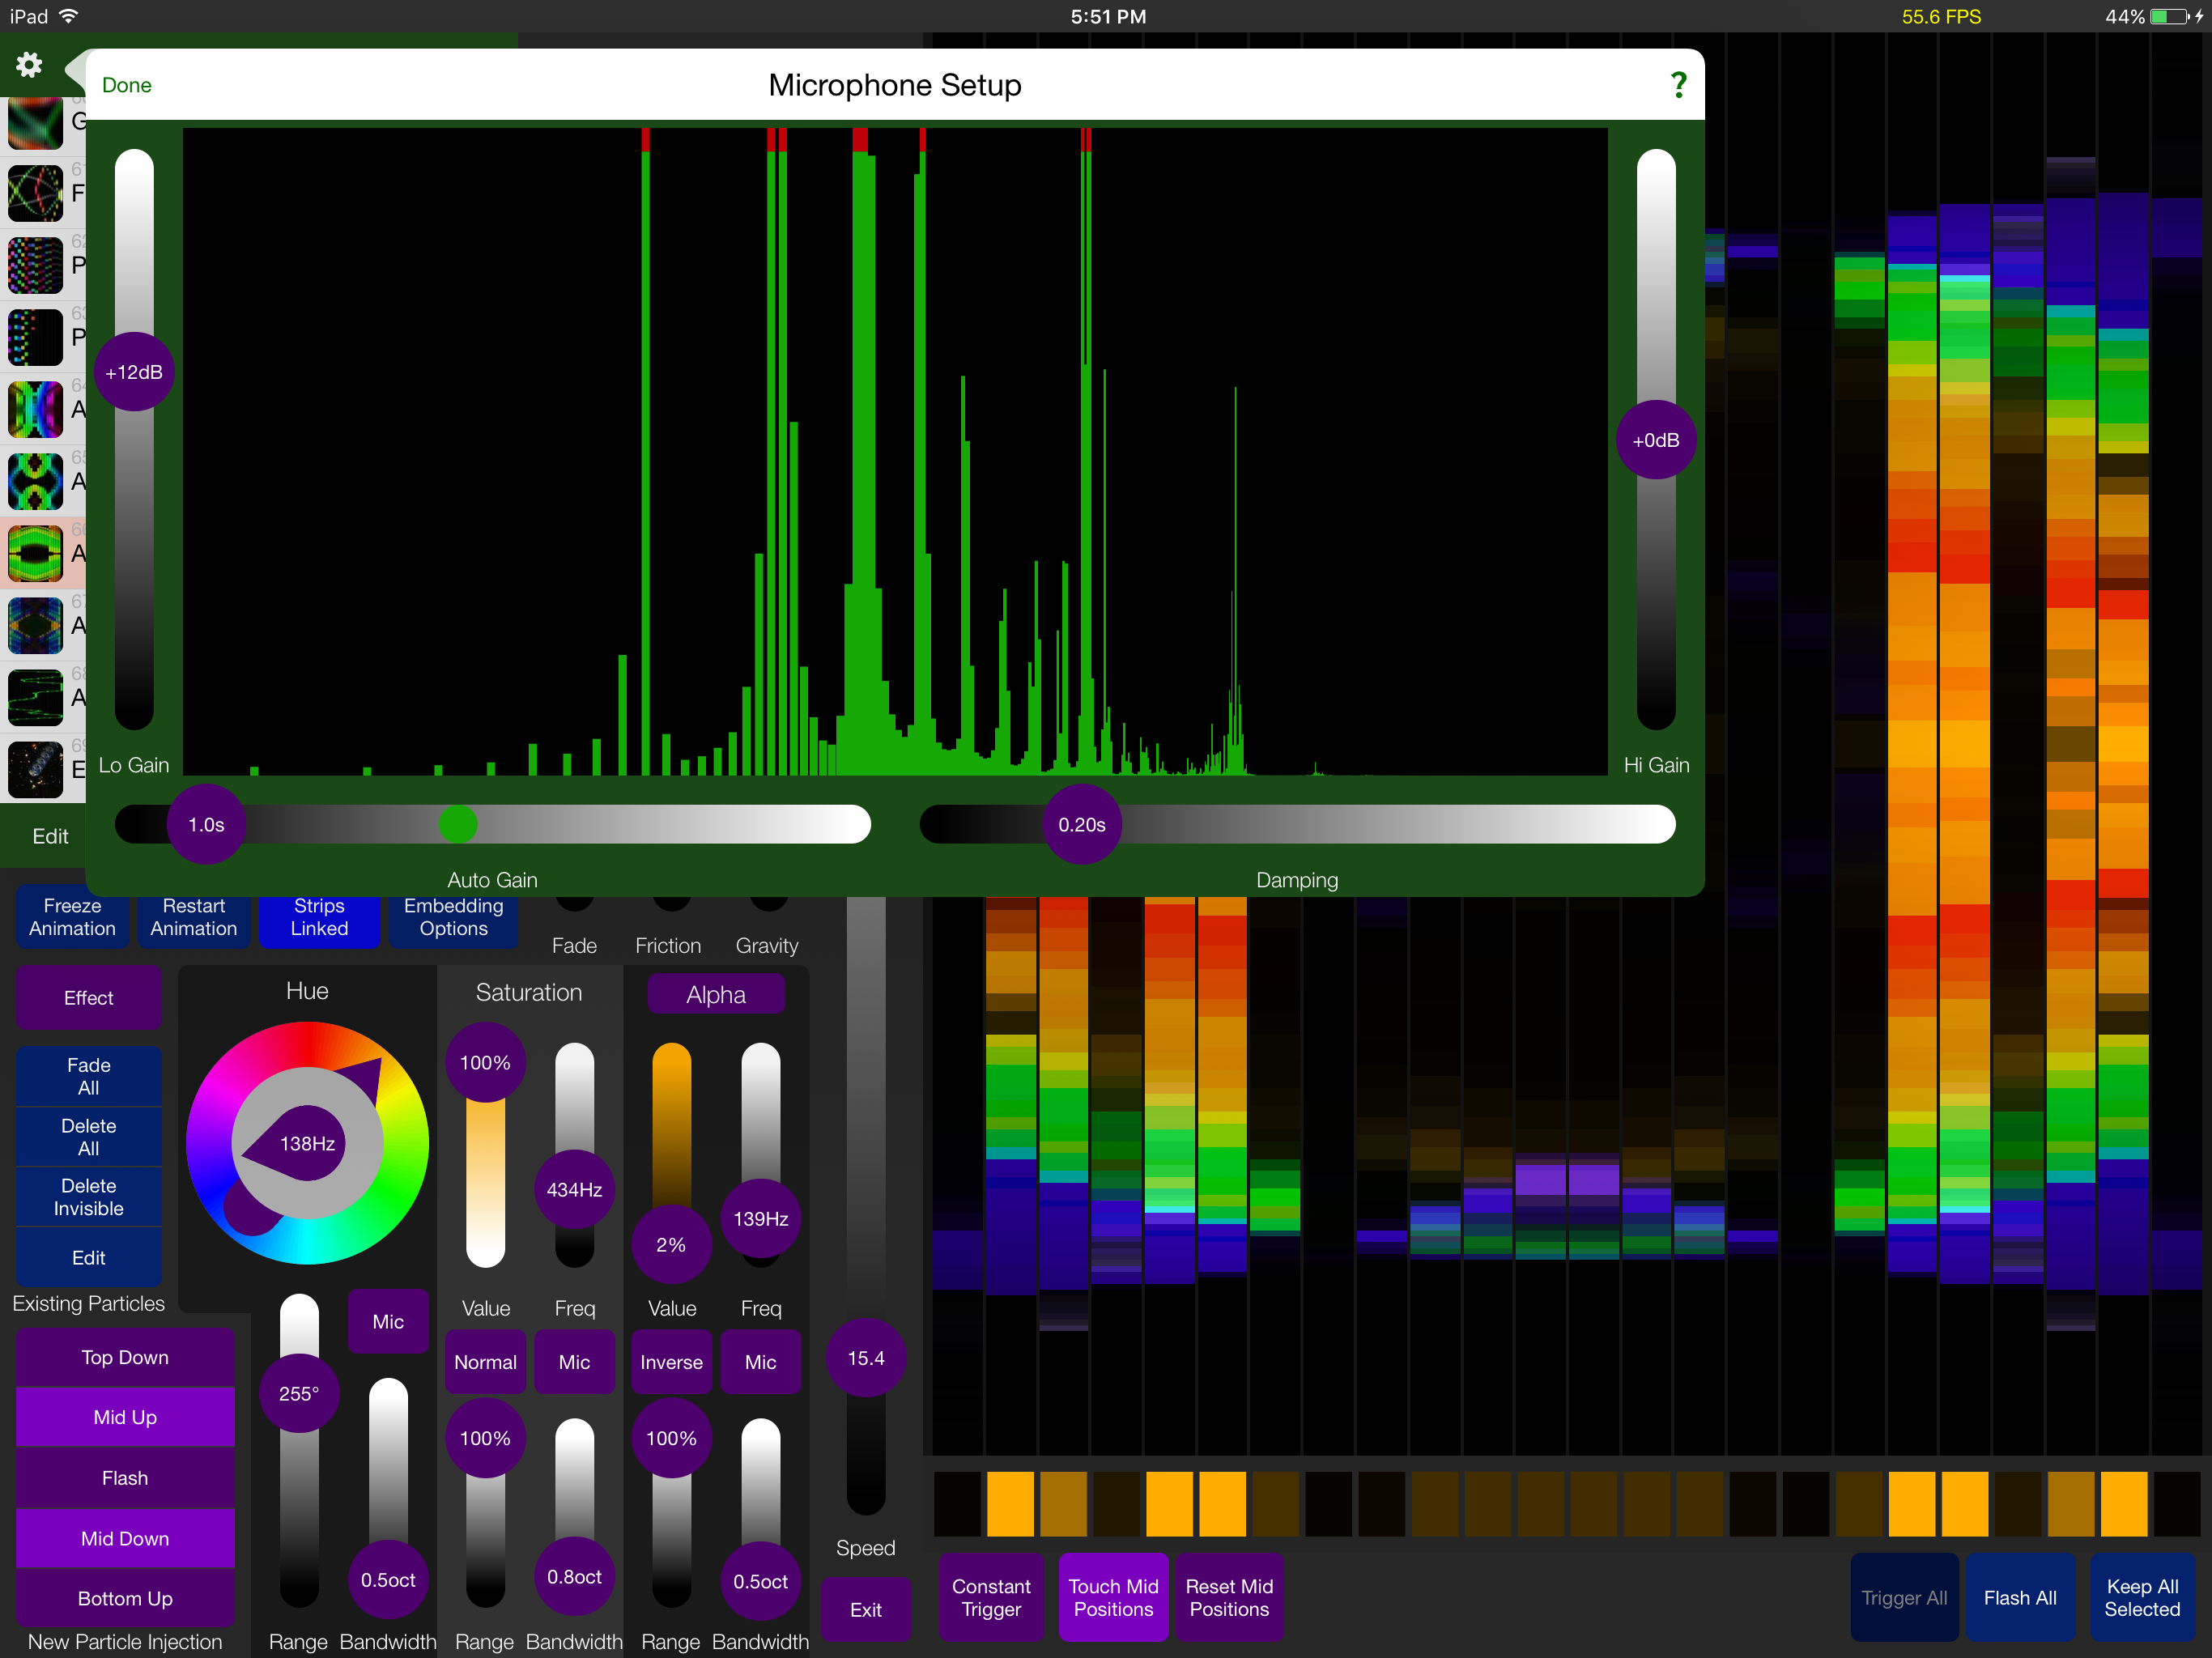Select Alpha freq 139Hz knob
Image resolution: width=2212 pixels, height=1658 pixels.
(761, 1218)
